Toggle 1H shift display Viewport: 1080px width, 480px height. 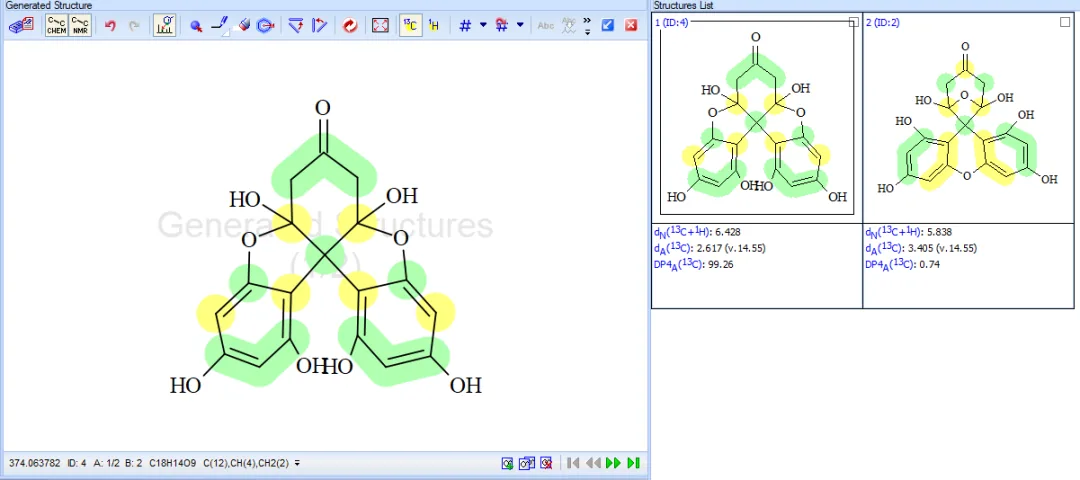point(433,25)
